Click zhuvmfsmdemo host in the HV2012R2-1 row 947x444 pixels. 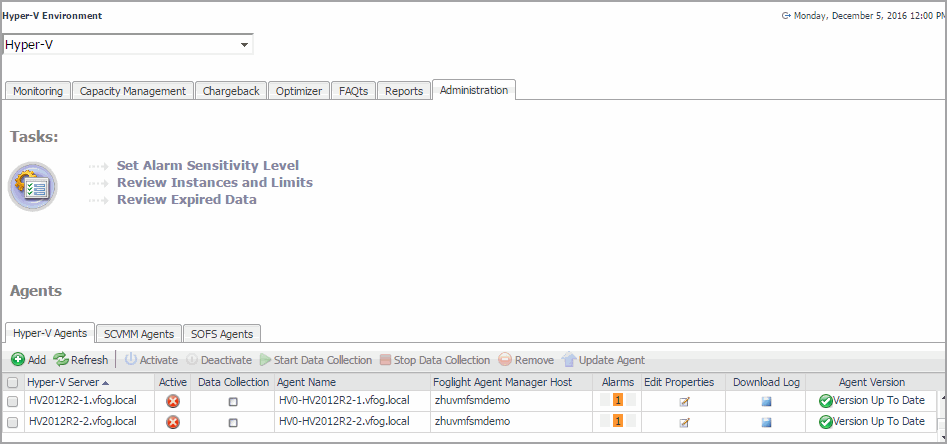click(472, 401)
